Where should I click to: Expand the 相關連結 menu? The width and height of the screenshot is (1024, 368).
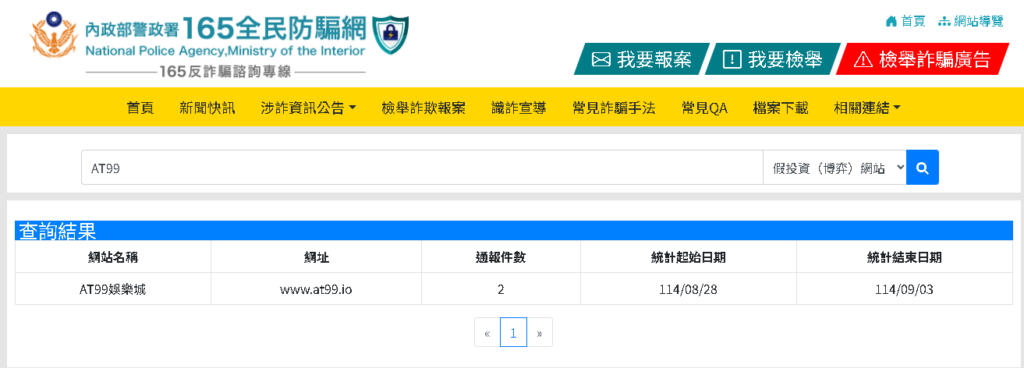tap(867, 108)
